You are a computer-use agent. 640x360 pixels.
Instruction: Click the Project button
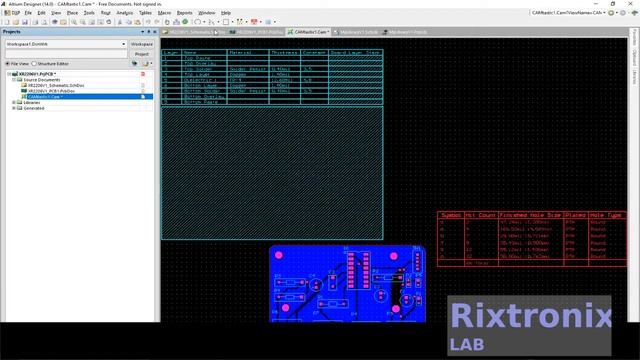coord(142,54)
